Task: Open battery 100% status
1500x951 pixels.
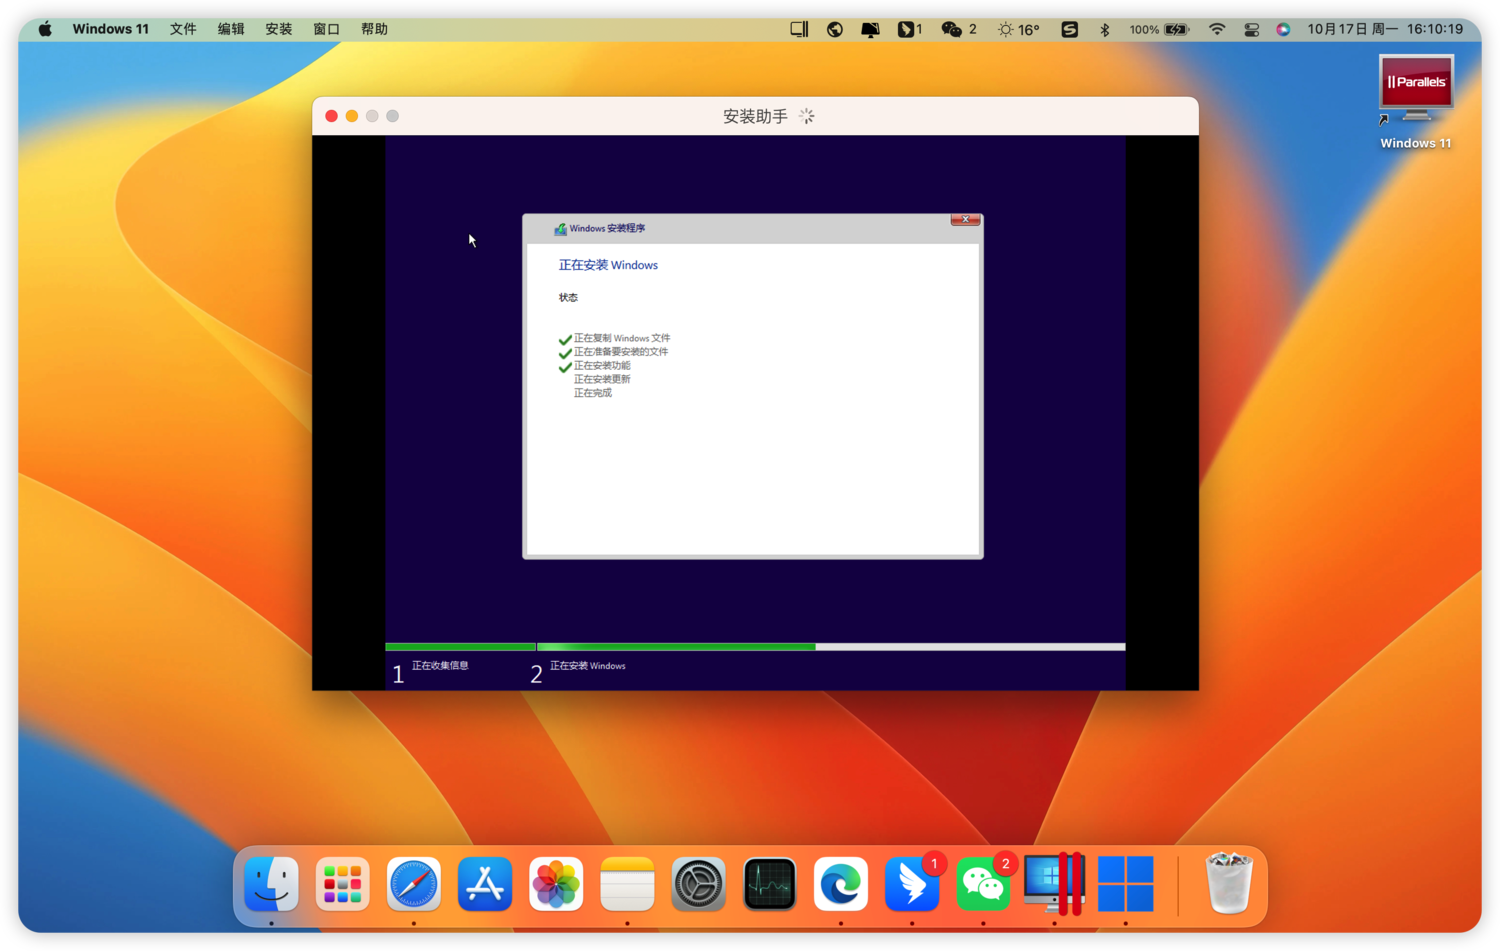Action: pyautogui.click(x=1159, y=29)
